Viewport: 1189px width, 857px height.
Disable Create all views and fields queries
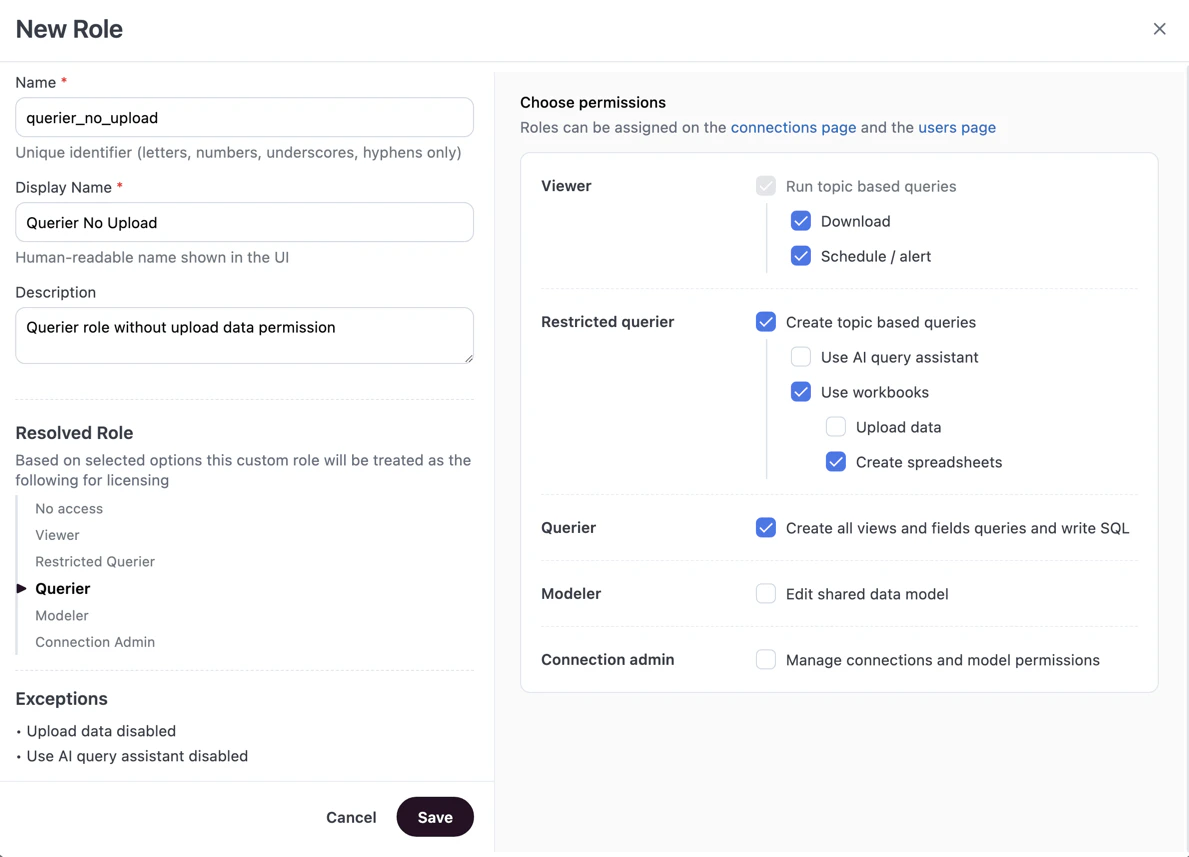click(x=765, y=527)
